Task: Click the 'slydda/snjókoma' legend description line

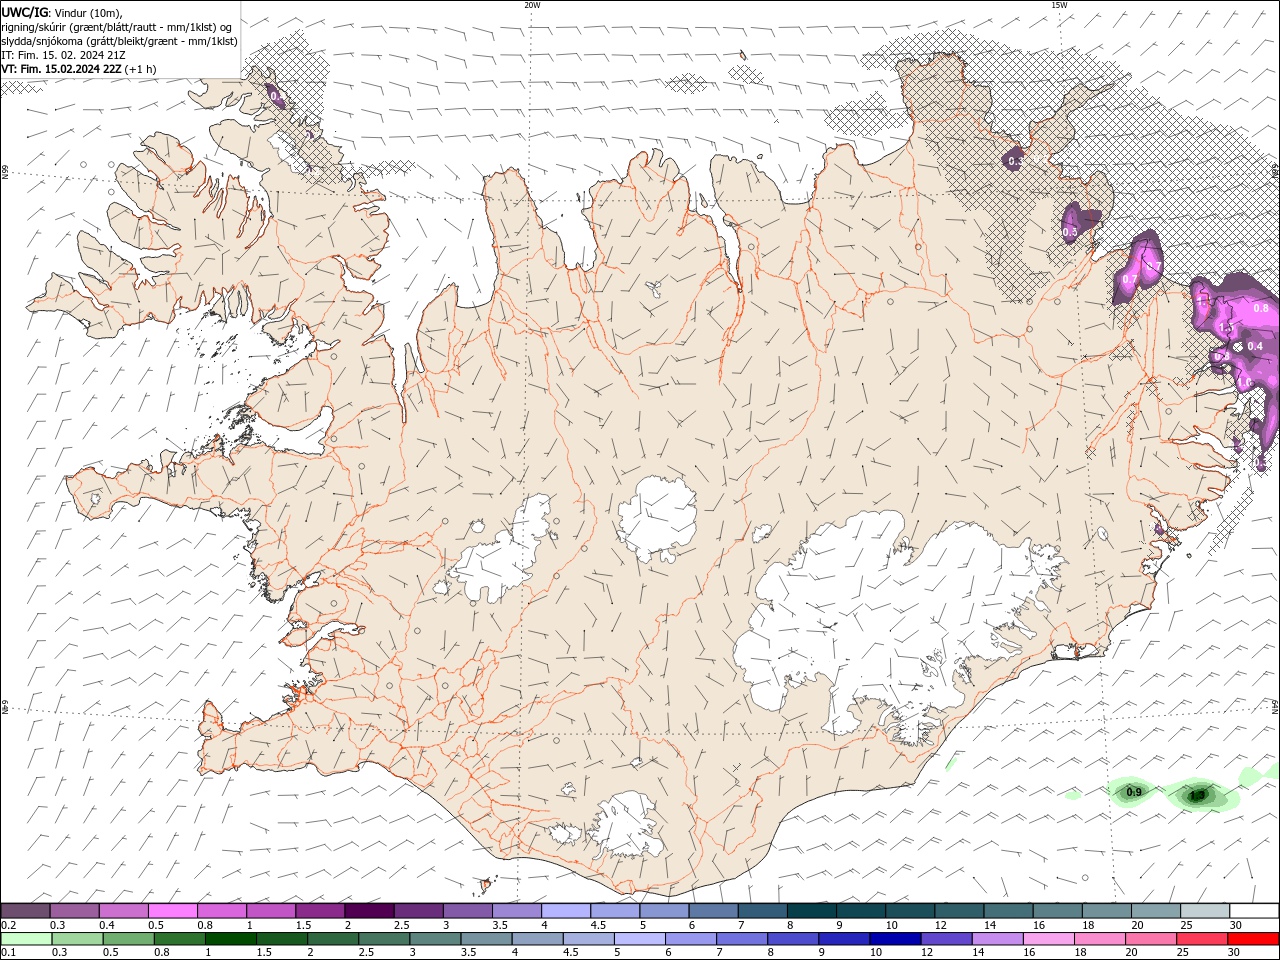Action: point(120,41)
